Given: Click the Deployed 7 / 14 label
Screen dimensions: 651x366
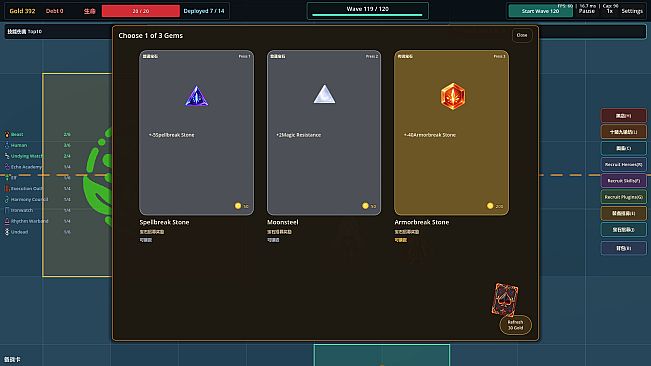Looking at the screenshot, I should pos(204,11).
